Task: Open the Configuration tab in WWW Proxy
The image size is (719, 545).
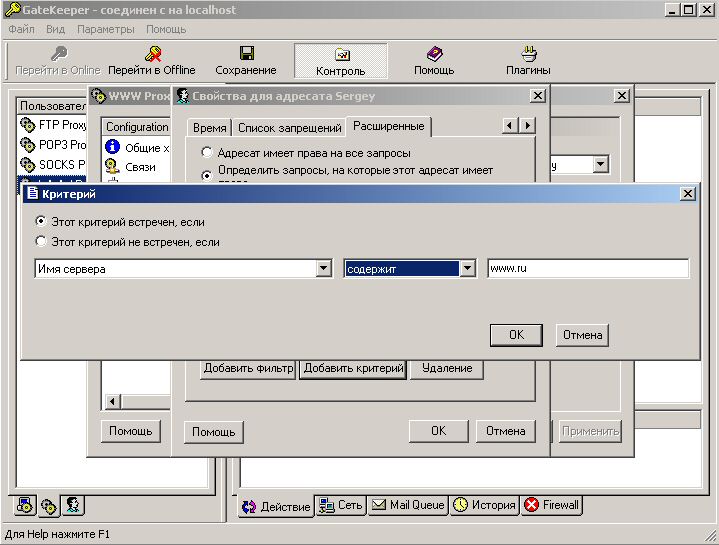Action: coord(137,127)
